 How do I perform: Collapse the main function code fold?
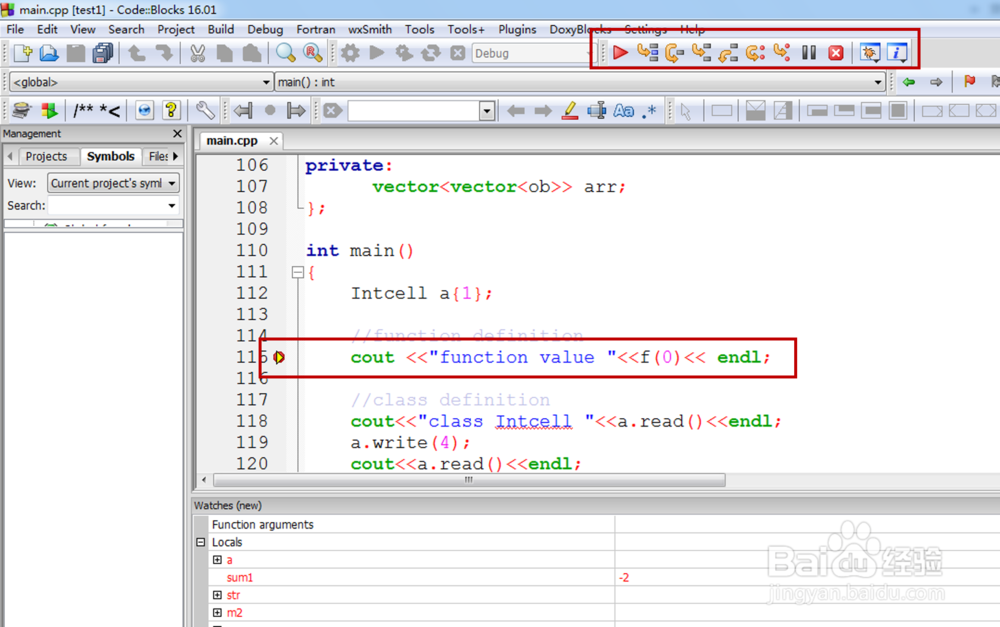[298, 272]
